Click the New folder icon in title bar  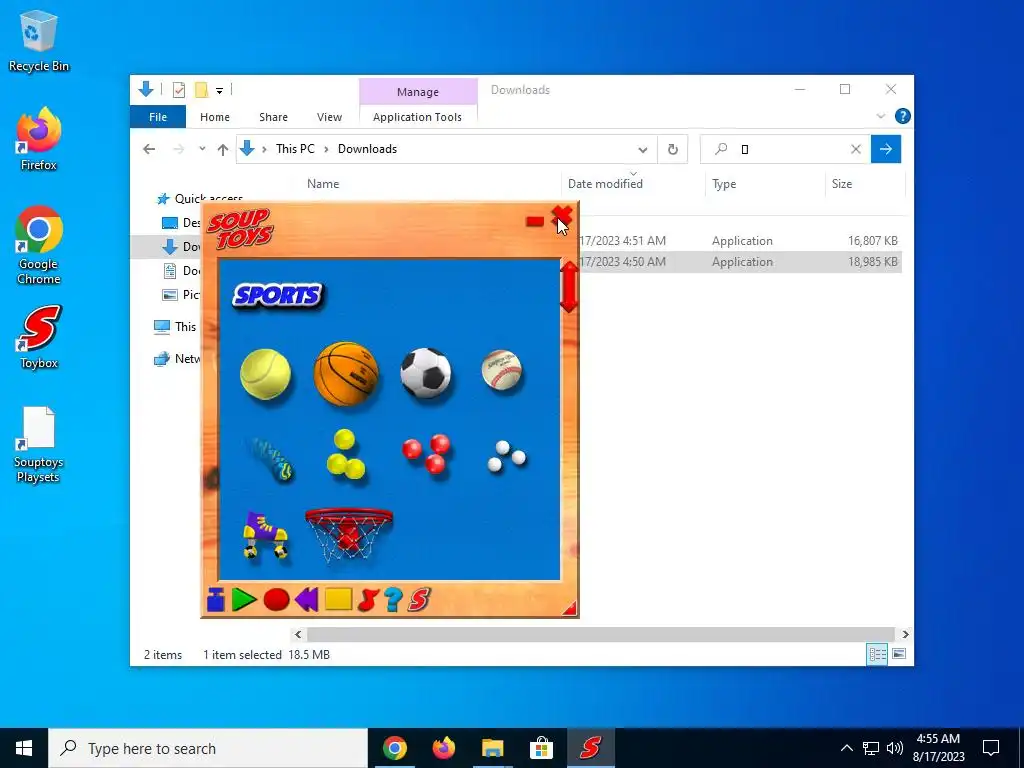[x=202, y=90]
